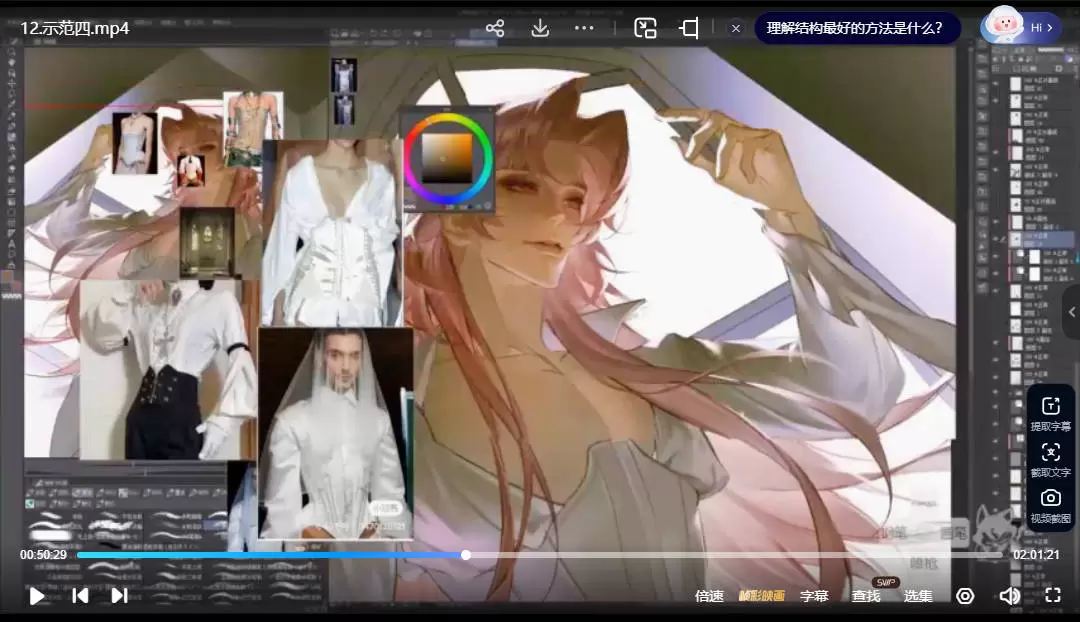Click the video progress bar handle
The height and width of the screenshot is (622, 1080).
(466, 555)
